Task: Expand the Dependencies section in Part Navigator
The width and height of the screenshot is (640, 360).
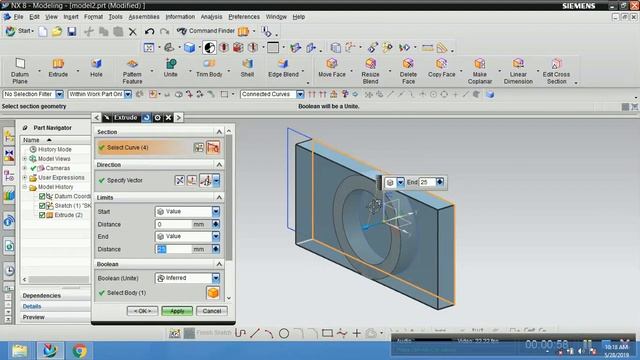Action: (42, 296)
